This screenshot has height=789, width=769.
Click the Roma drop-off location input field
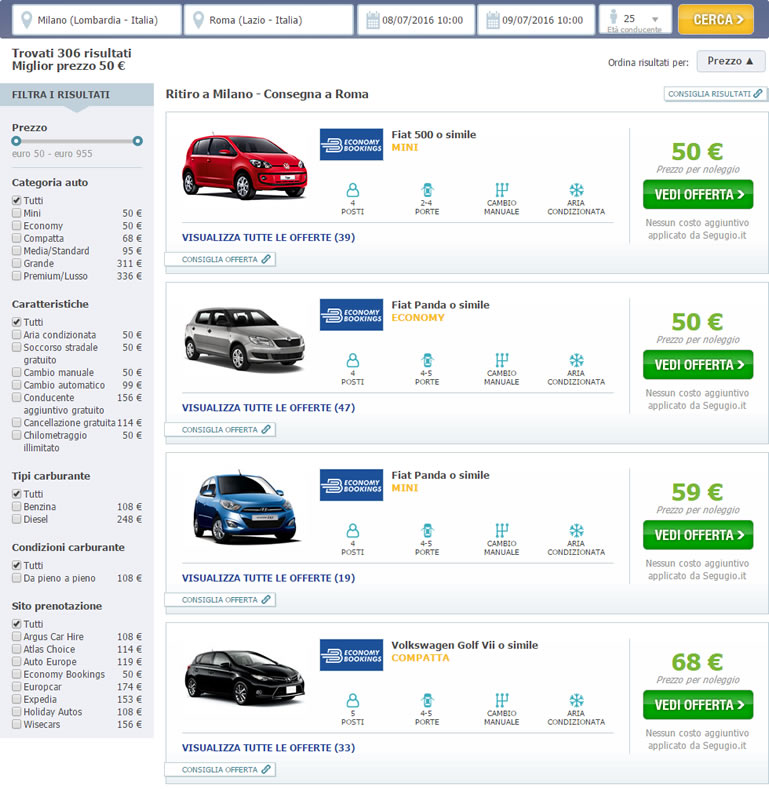[x=268, y=20]
